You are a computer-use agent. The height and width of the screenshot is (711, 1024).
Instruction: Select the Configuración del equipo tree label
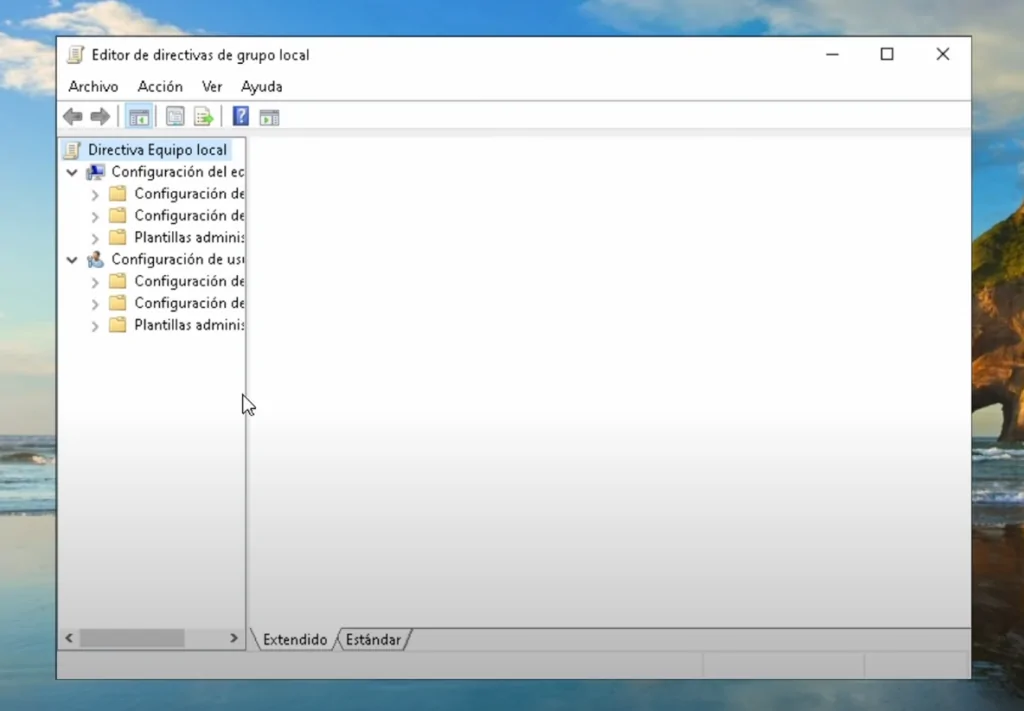pyautogui.click(x=178, y=172)
